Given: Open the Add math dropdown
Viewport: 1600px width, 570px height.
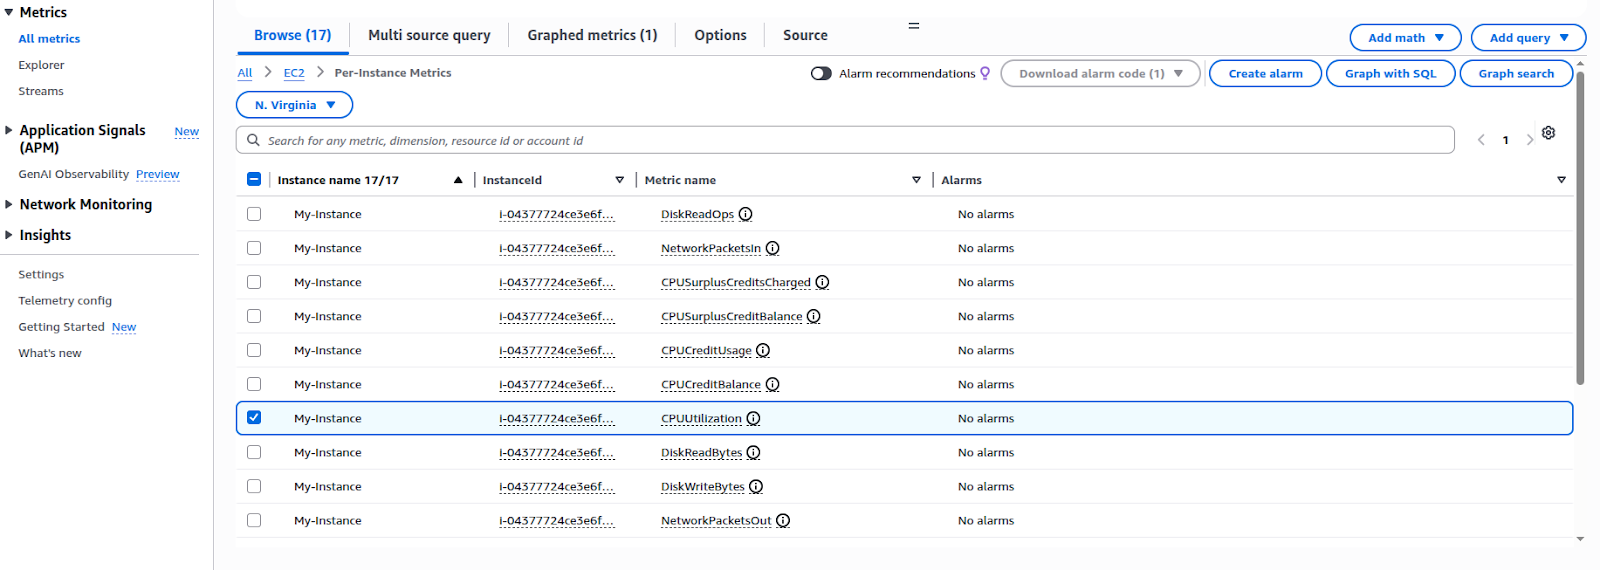Looking at the screenshot, I should pos(1405,38).
